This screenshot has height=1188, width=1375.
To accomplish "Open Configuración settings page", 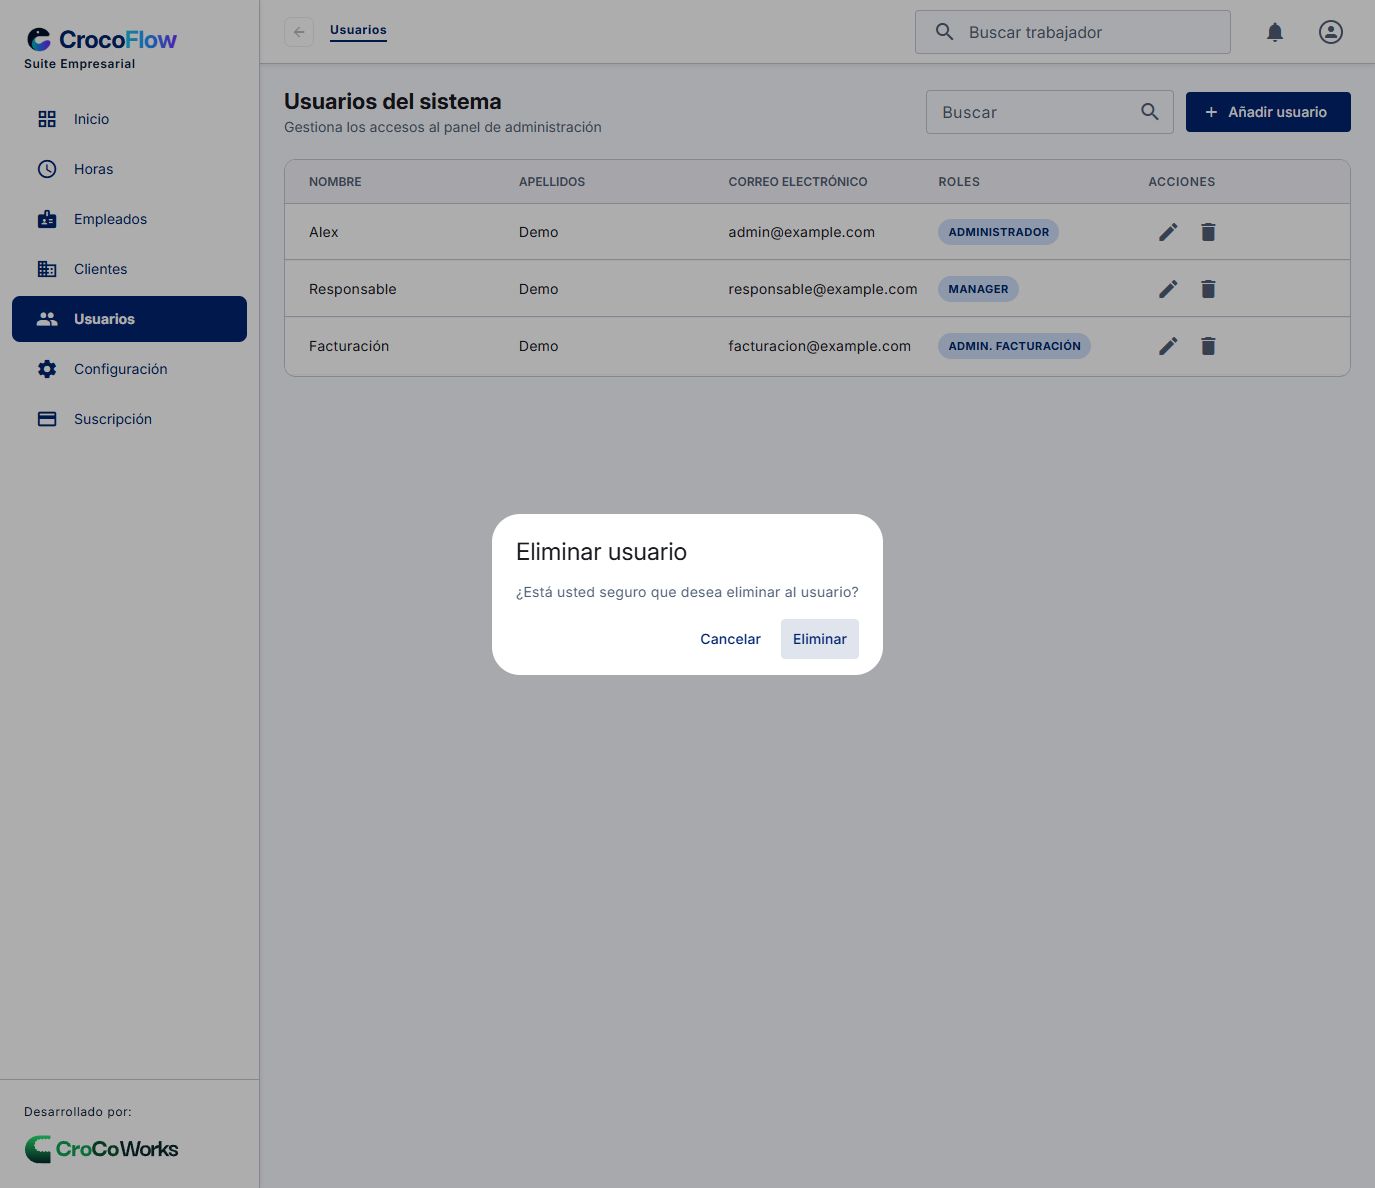I will pos(129,369).
